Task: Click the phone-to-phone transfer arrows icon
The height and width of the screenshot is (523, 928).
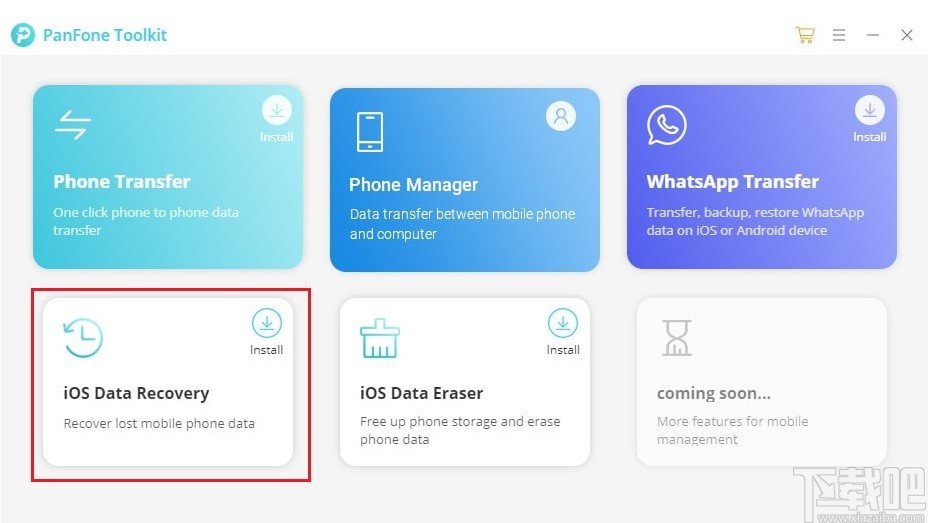Action: [x=73, y=125]
